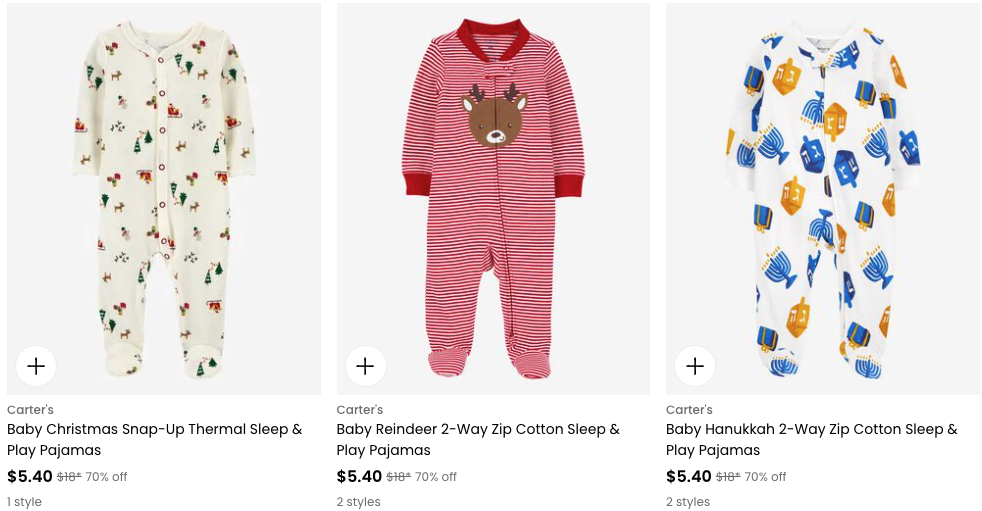Click the $5.40 price of Reindeer pajamas
This screenshot has height=511, width=982.
[x=359, y=477]
